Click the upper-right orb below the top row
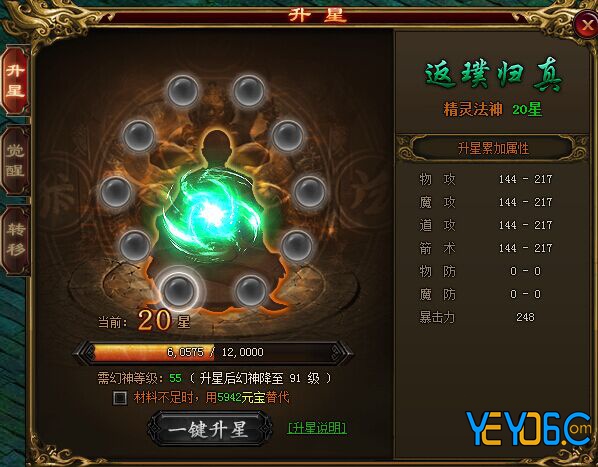Image resolution: width=598 pixels, height=467 pixels. click(x=288, y=136)
